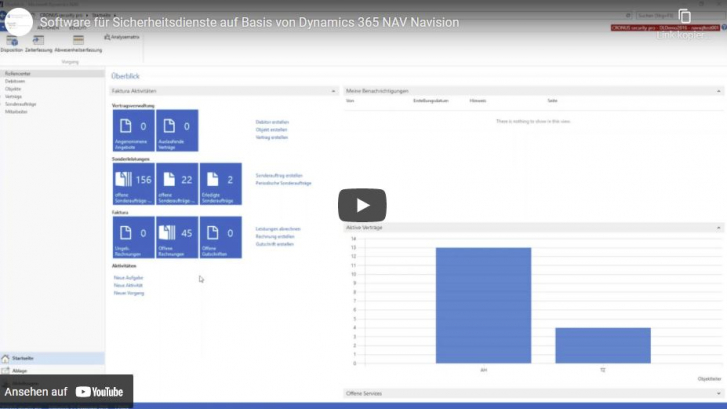The image size is (727, 409).
Task: Select Sonderaufträge in the navigation pane
Action: (x=20, y=104)
